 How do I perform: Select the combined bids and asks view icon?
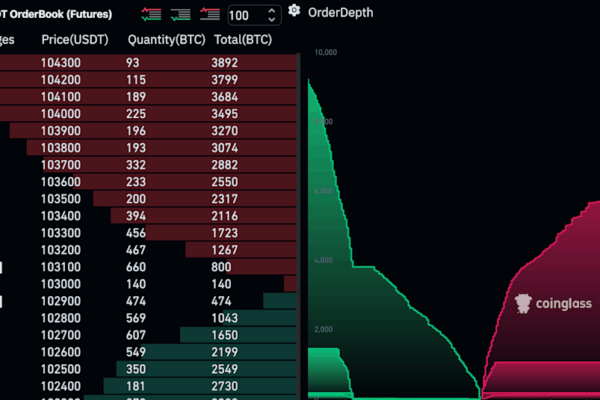(x=151, y=15)
